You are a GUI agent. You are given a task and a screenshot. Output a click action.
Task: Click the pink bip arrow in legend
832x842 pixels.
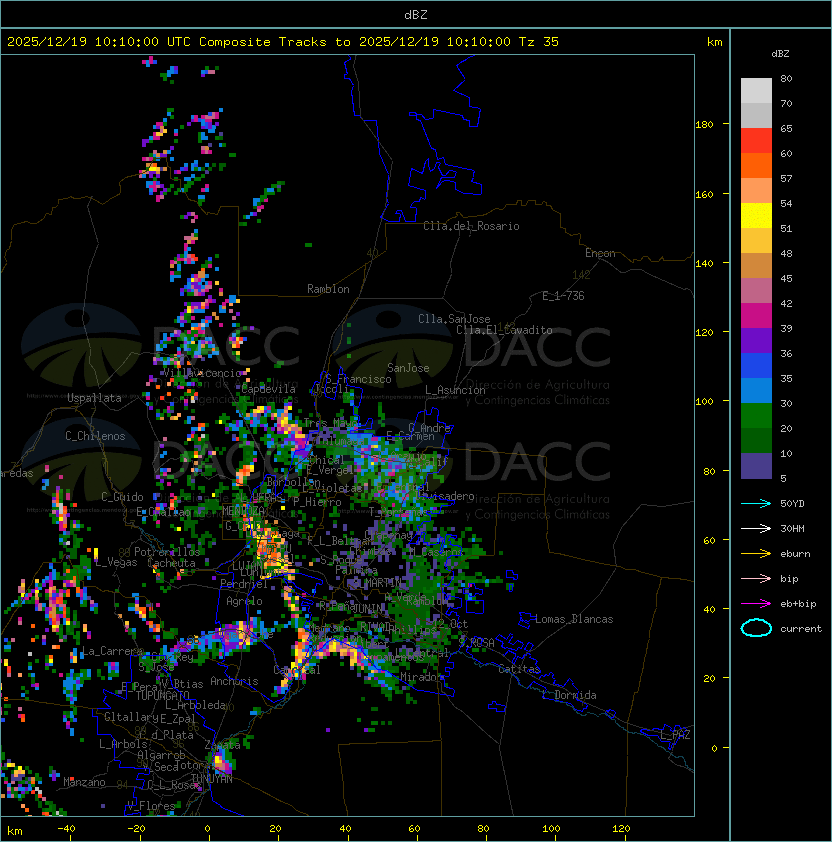[756, 579]
